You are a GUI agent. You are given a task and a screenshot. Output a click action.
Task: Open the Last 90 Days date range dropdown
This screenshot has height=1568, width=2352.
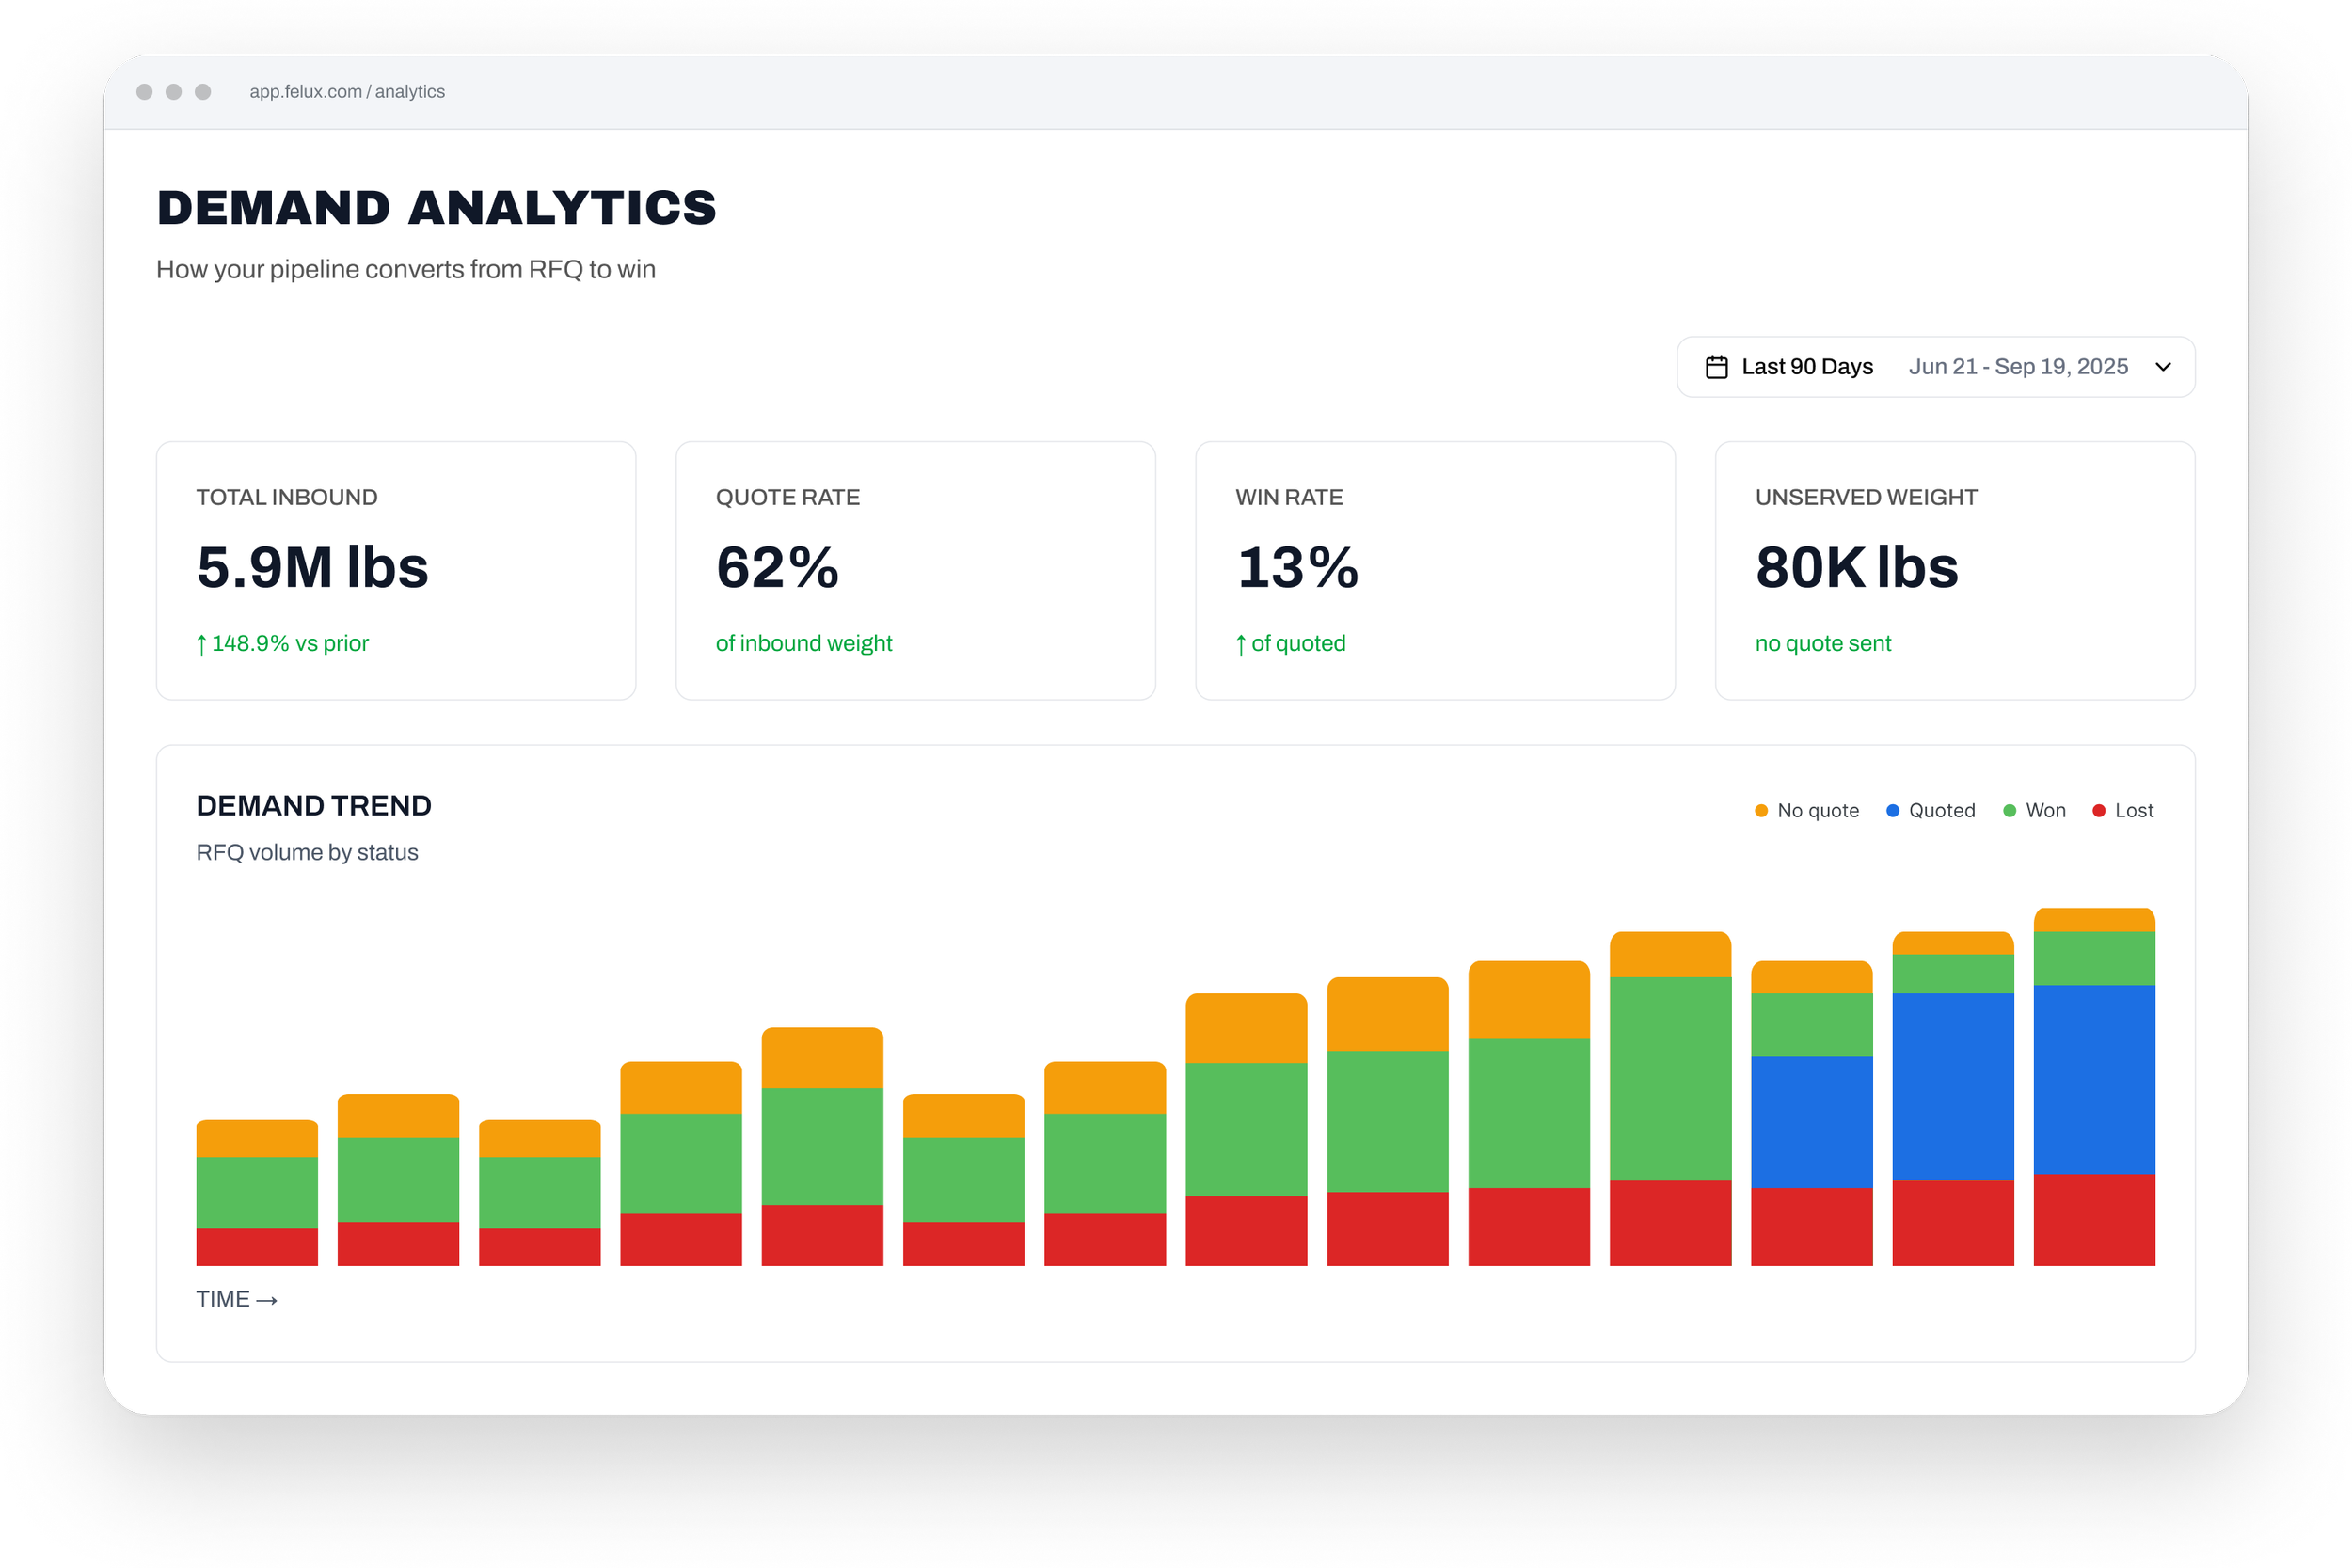pos(1935,367)
